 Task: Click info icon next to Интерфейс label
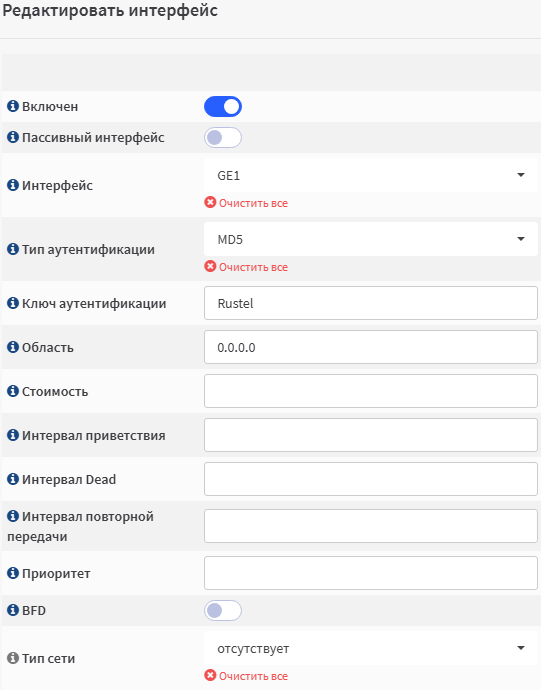[13, 185]
